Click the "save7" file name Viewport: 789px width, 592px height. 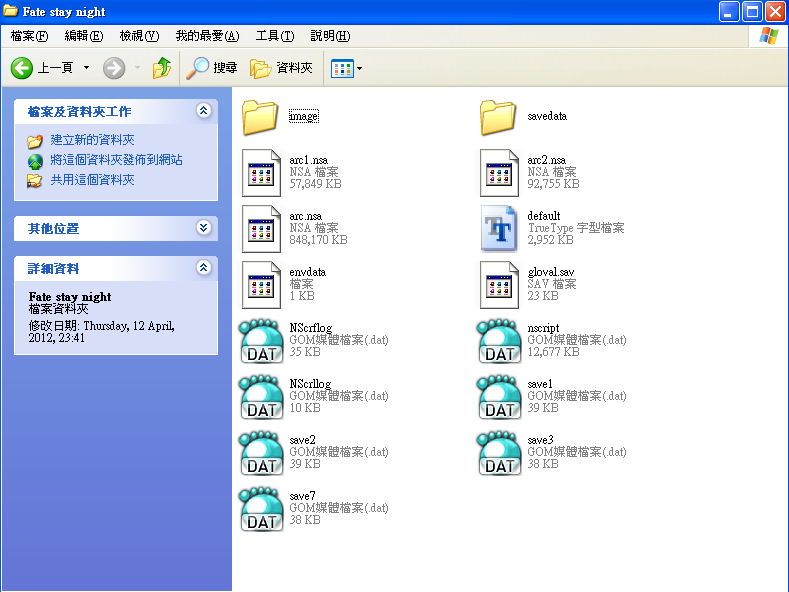302,496
